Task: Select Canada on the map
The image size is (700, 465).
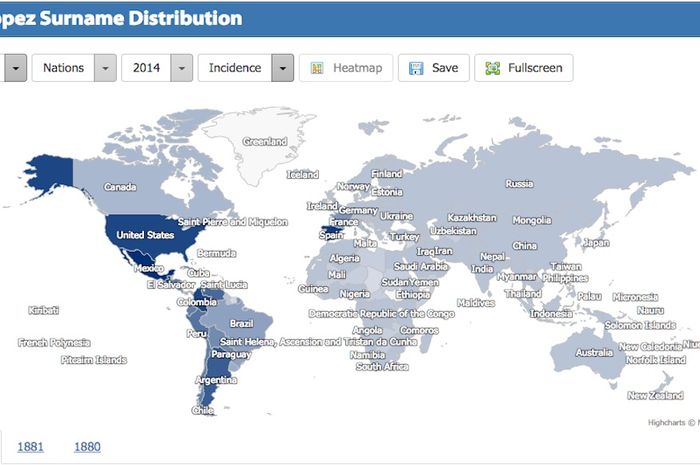Action: click(x=120, y=187)
